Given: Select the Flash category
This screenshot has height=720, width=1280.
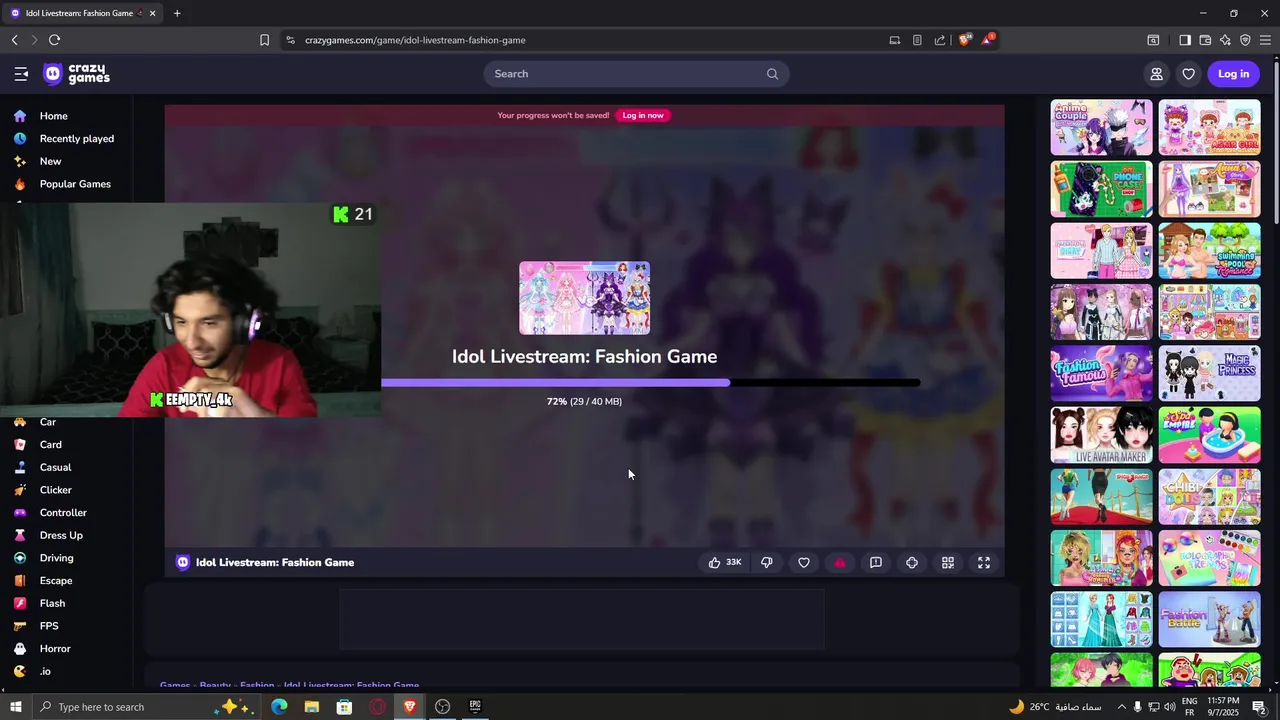Looking at the screenshot, I should click(52, 604).
